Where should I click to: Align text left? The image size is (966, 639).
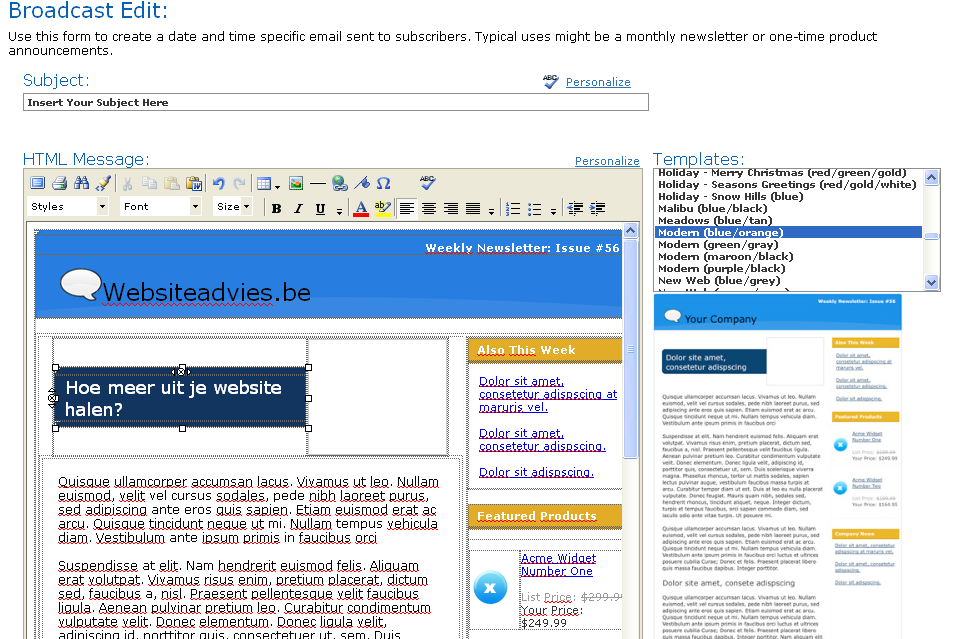coord(407,209)
